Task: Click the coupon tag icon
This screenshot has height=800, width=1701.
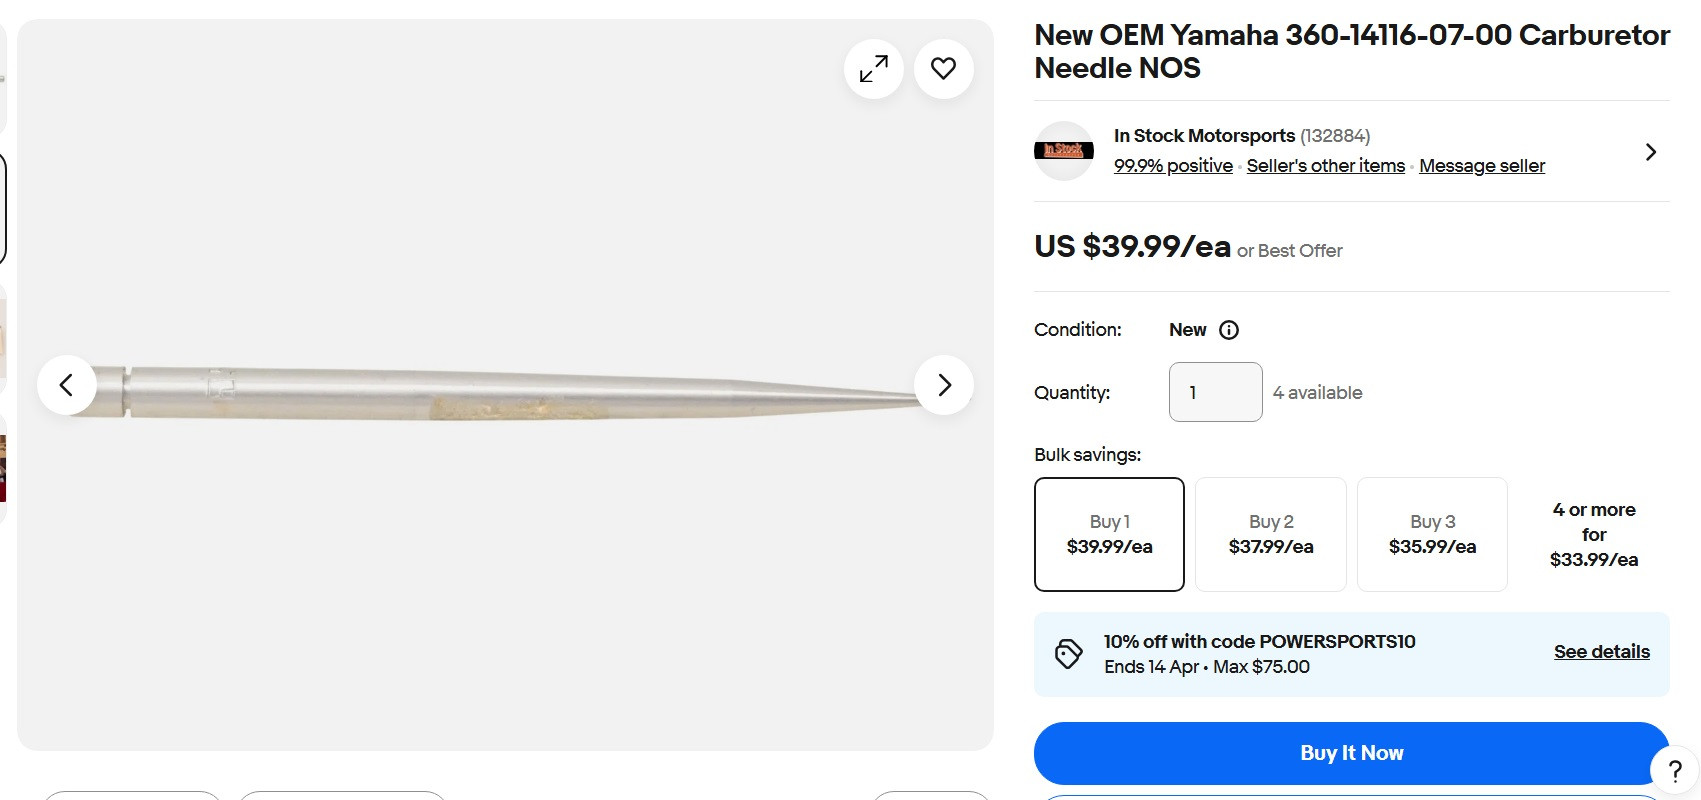Action: click(1068, 654)
